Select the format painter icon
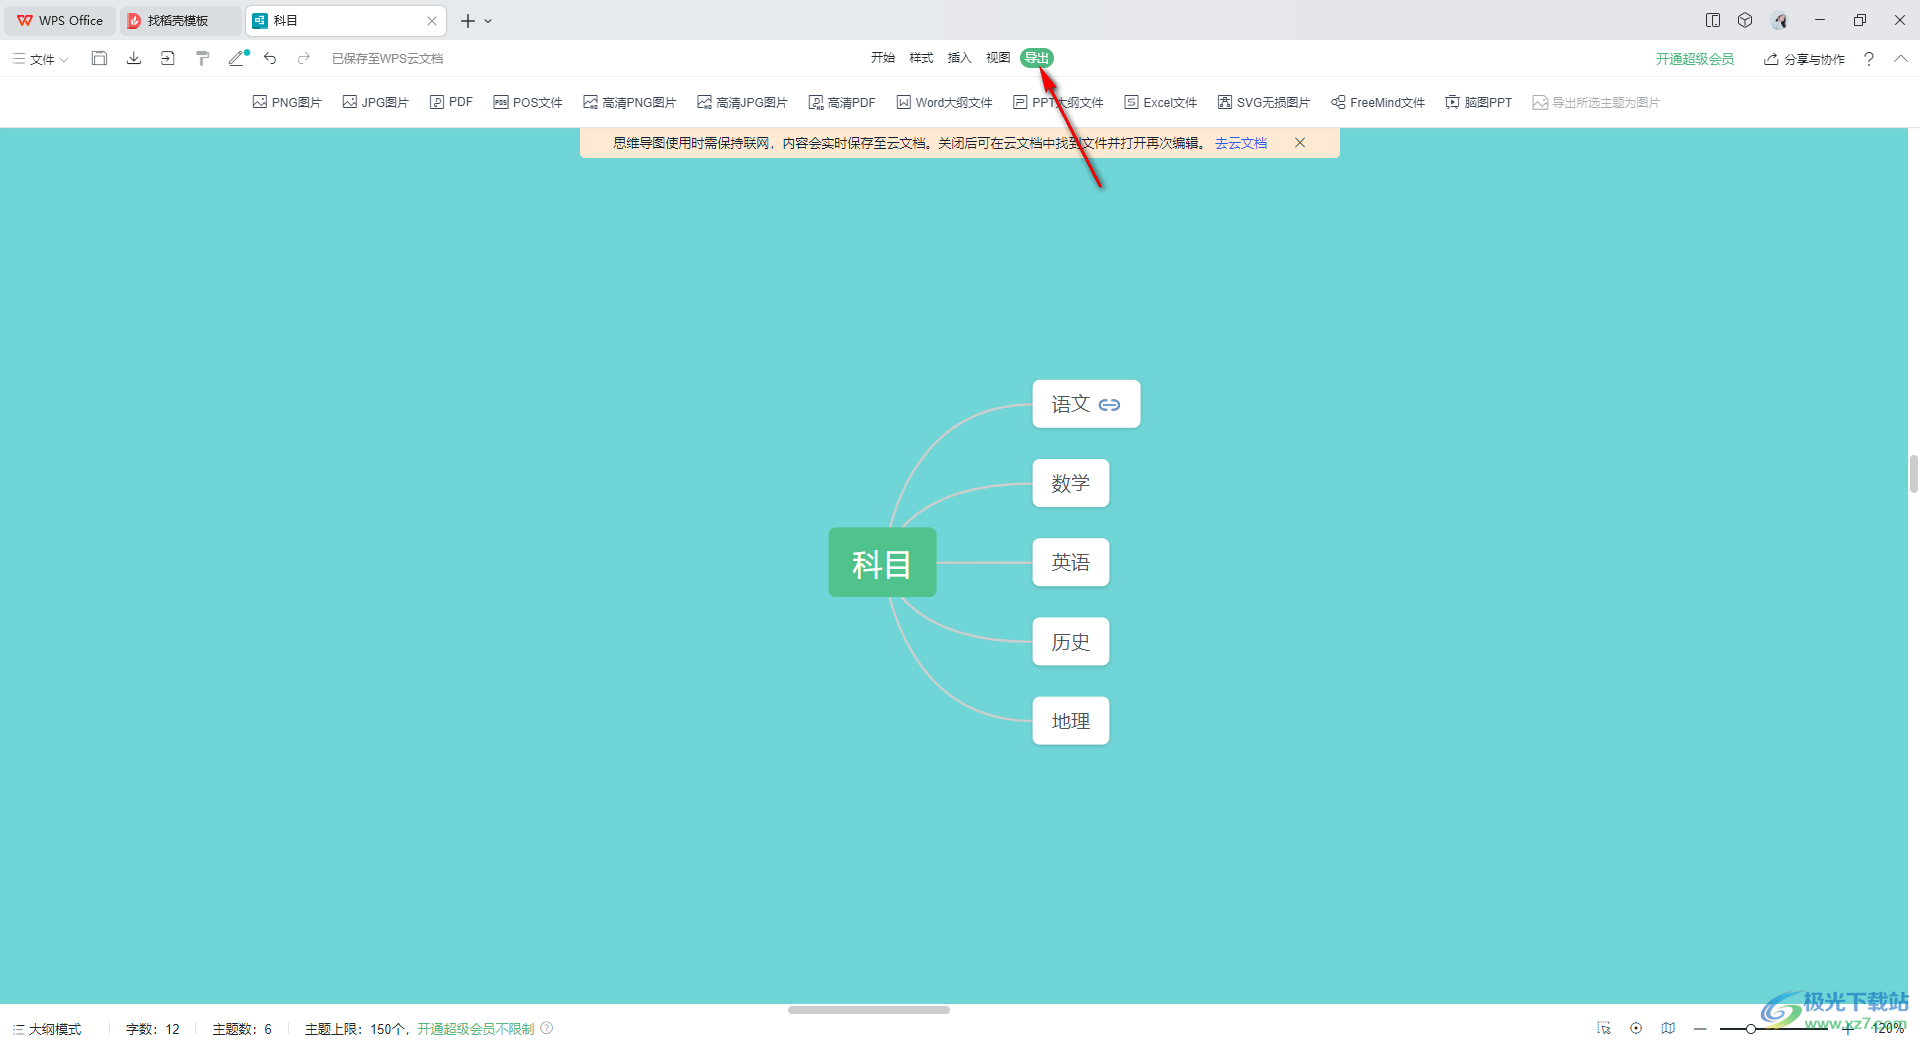 [202, 58]
